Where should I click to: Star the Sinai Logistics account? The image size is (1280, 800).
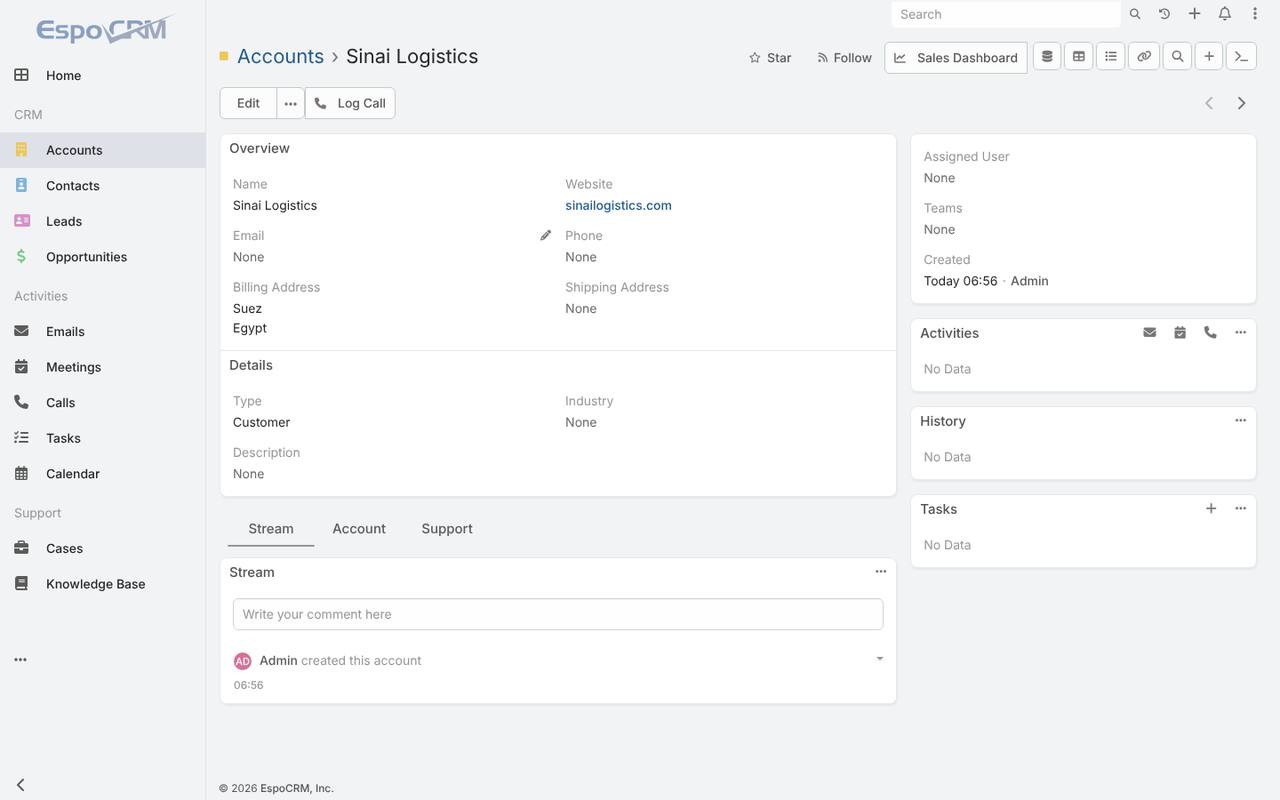coord(770,58)
